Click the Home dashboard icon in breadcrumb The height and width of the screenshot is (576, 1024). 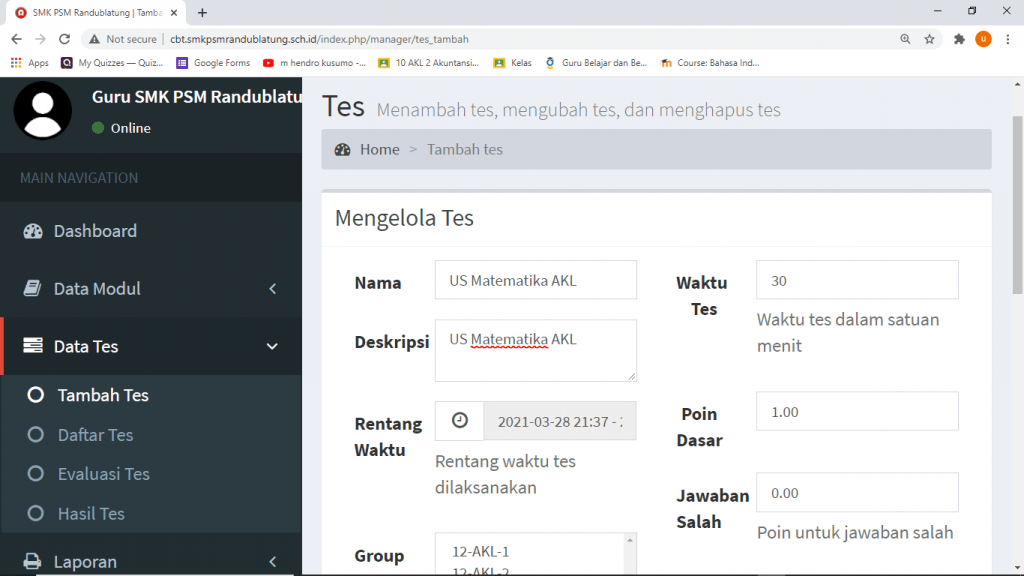pos(342,150)
